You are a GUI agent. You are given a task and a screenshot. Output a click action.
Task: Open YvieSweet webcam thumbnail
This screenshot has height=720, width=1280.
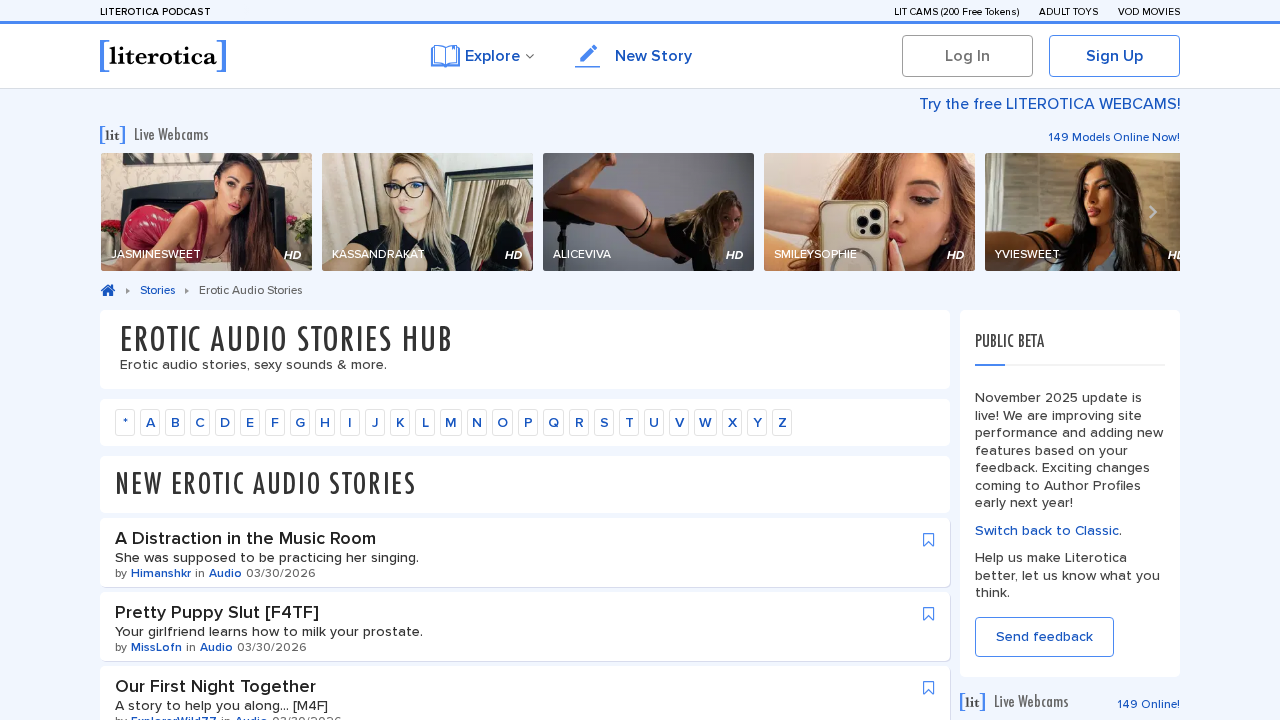[x=1082, y=212]
